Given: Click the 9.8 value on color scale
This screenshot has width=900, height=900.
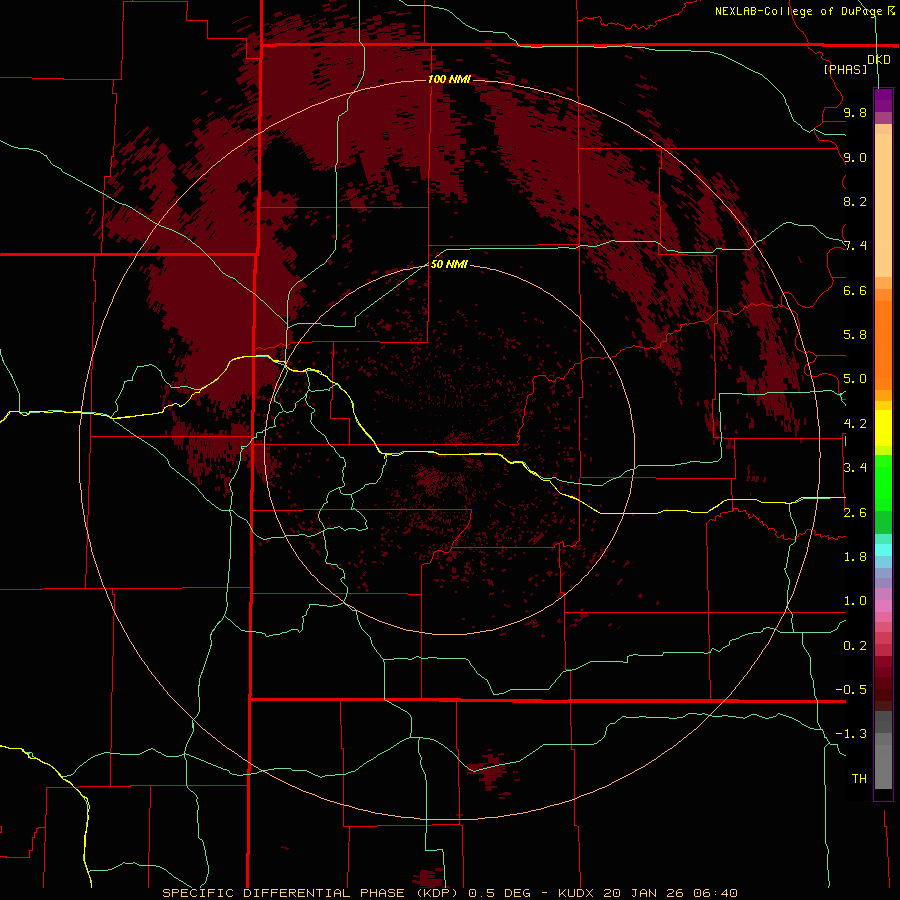Looking at the screenshot, I should coord(855,112).
